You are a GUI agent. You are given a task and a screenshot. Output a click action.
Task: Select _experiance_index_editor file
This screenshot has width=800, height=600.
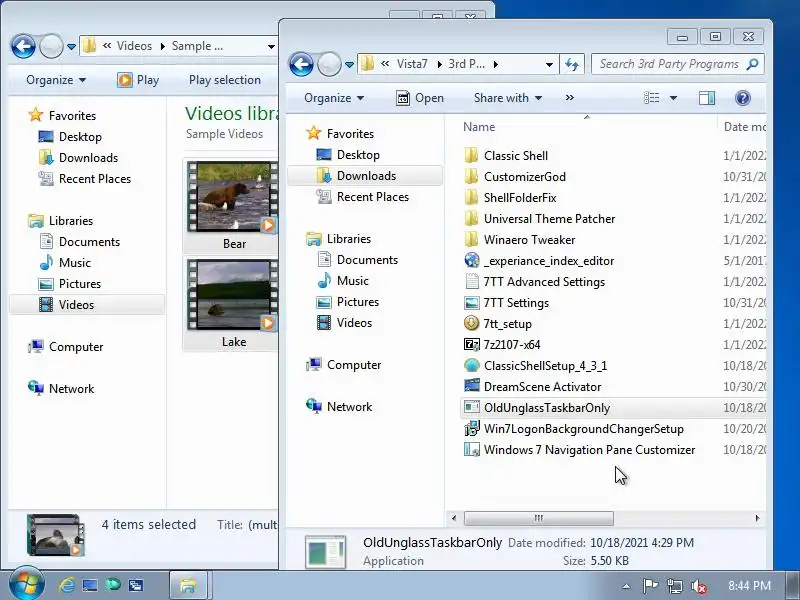tap(548, 261)
